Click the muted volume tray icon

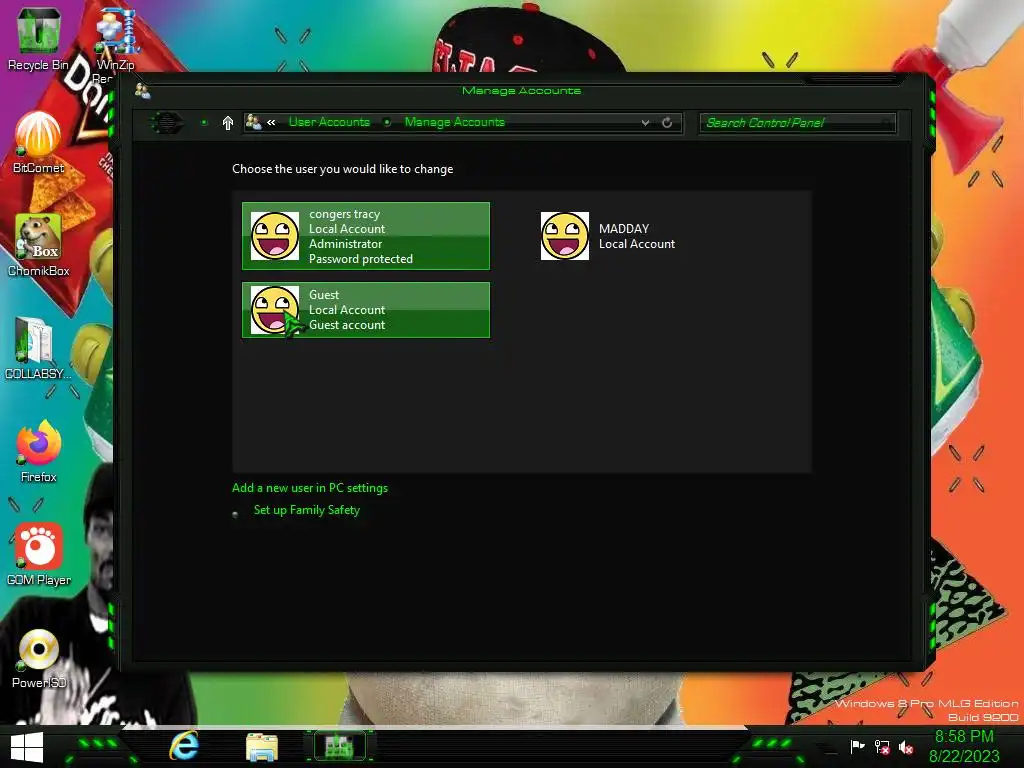906,746
